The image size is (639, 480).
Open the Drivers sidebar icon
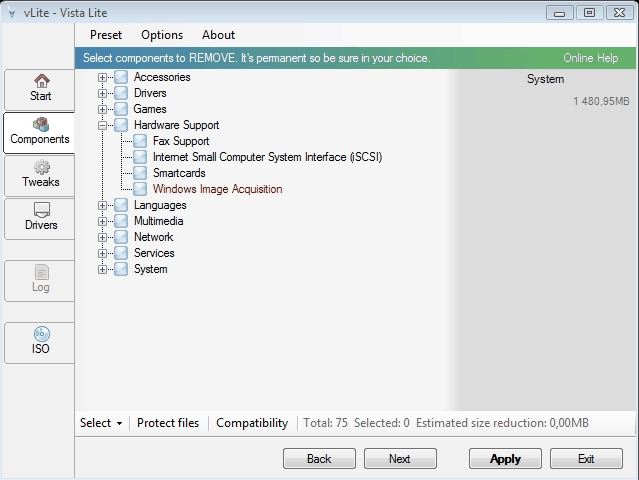[42, 210]
